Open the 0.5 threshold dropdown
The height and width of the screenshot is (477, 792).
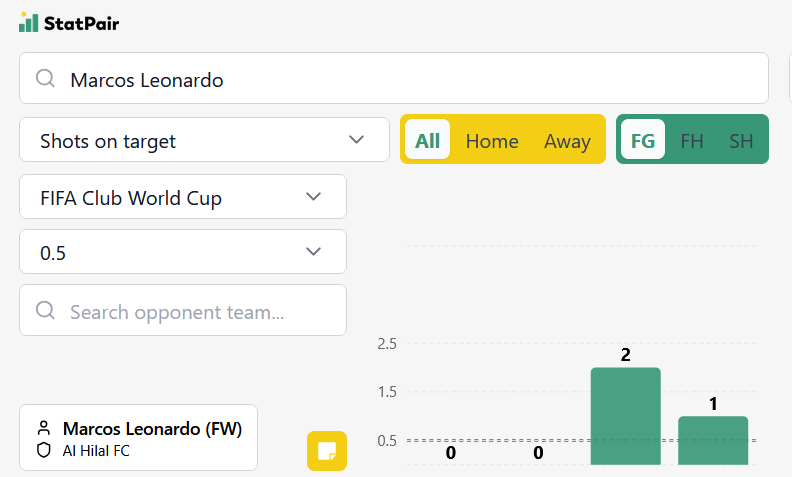pyautogui.click(x=183, y=252)
